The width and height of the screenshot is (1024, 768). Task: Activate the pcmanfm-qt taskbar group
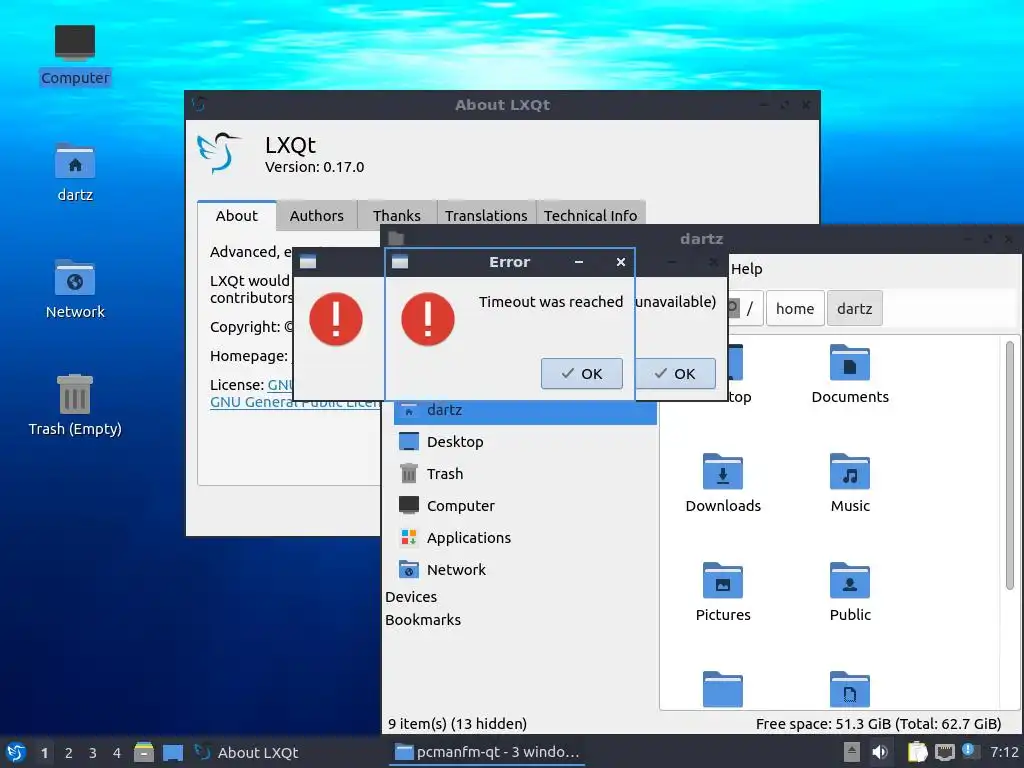click(487, 752)
